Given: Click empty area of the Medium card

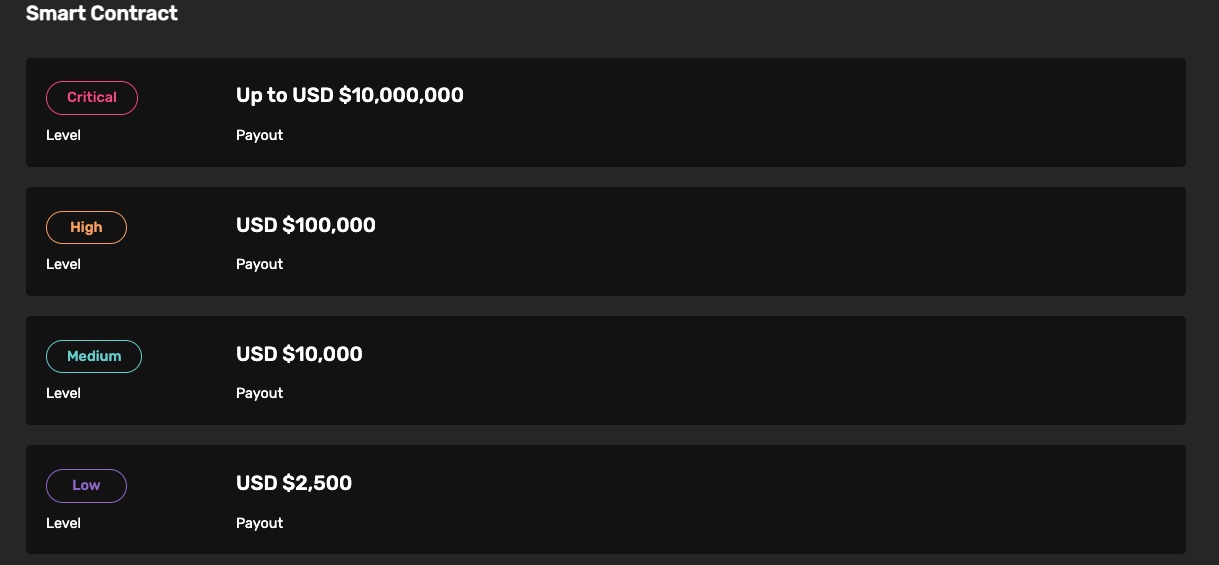Looking at the screenshot, I should [800, 370].
